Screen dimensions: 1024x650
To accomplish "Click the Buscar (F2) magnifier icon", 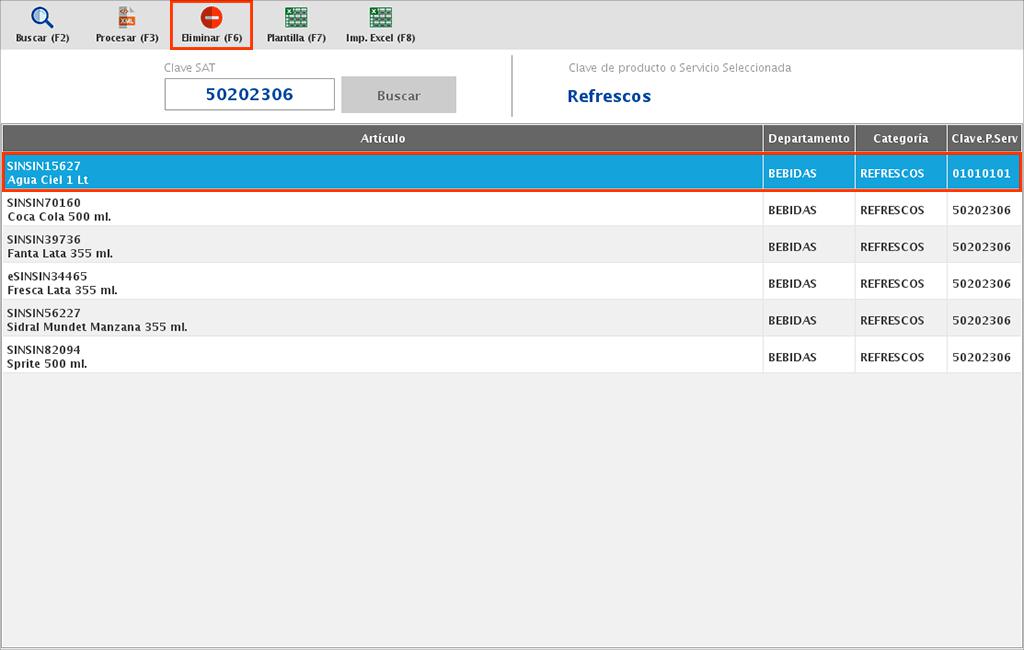I will point(42,18).
